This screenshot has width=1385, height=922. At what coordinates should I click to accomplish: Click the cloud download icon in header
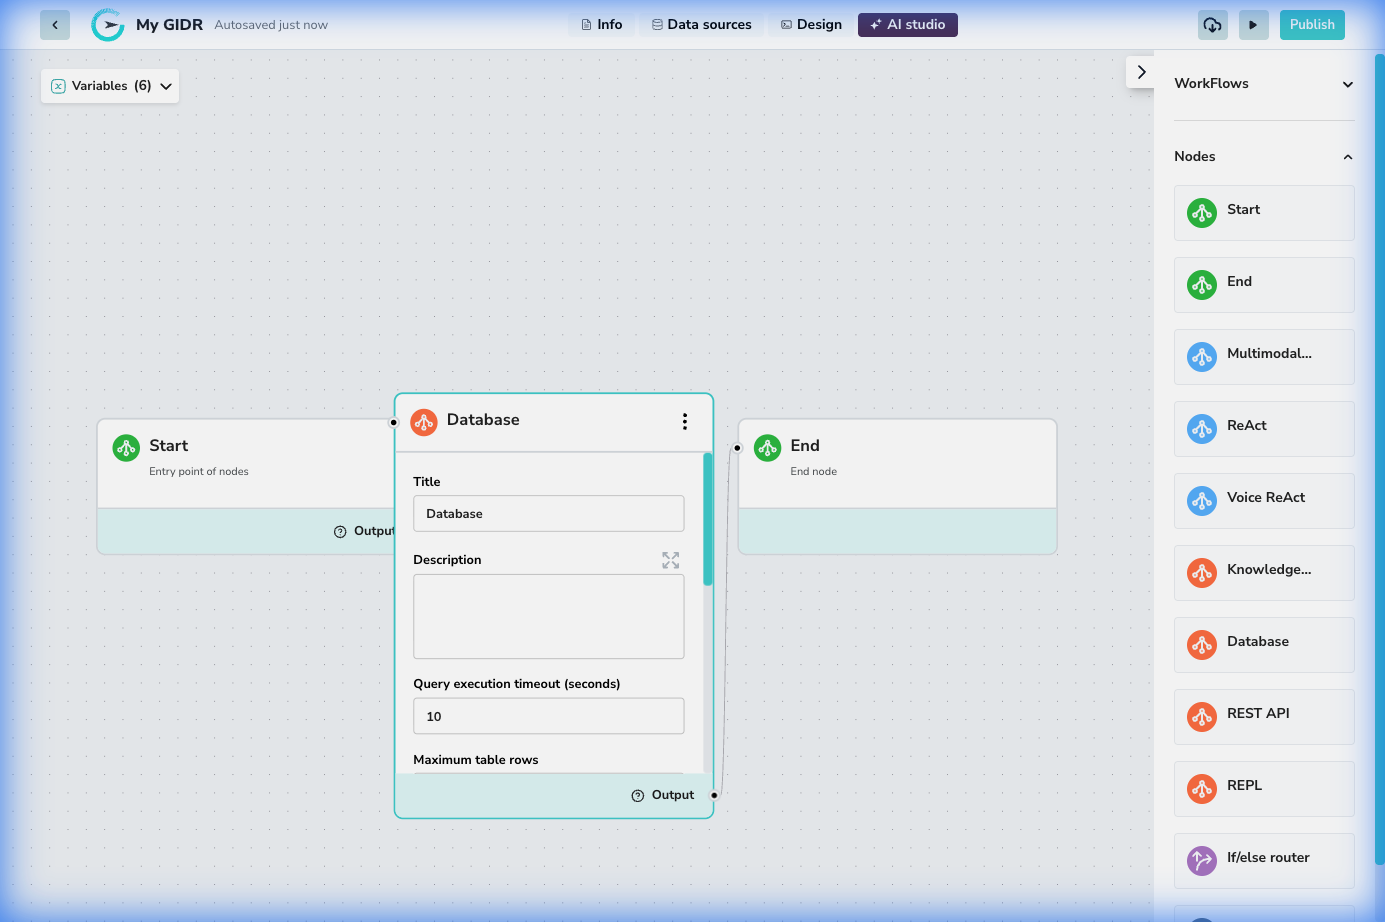[x=1213, y=25]
